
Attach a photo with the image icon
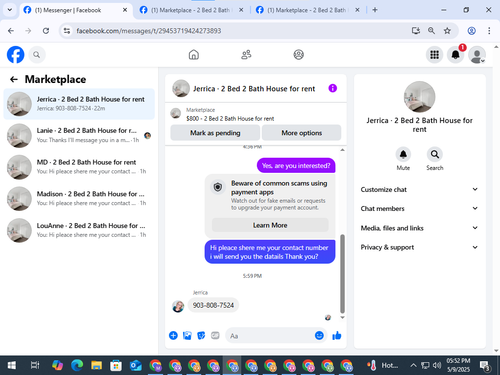point(187,335)
